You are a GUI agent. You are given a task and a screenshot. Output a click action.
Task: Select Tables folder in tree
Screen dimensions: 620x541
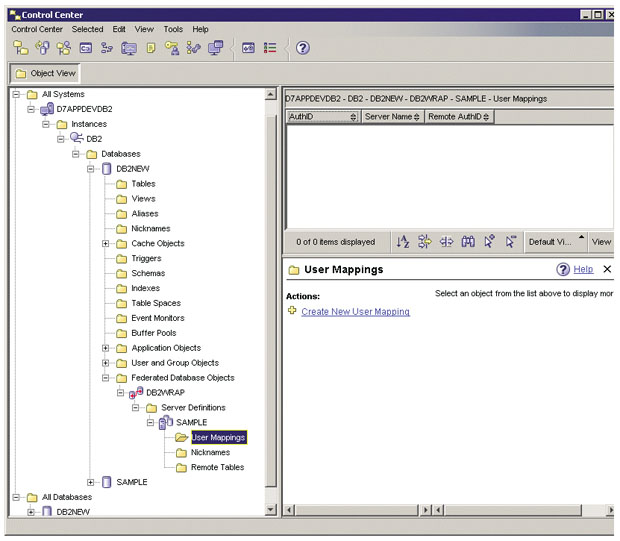[143, 184]
